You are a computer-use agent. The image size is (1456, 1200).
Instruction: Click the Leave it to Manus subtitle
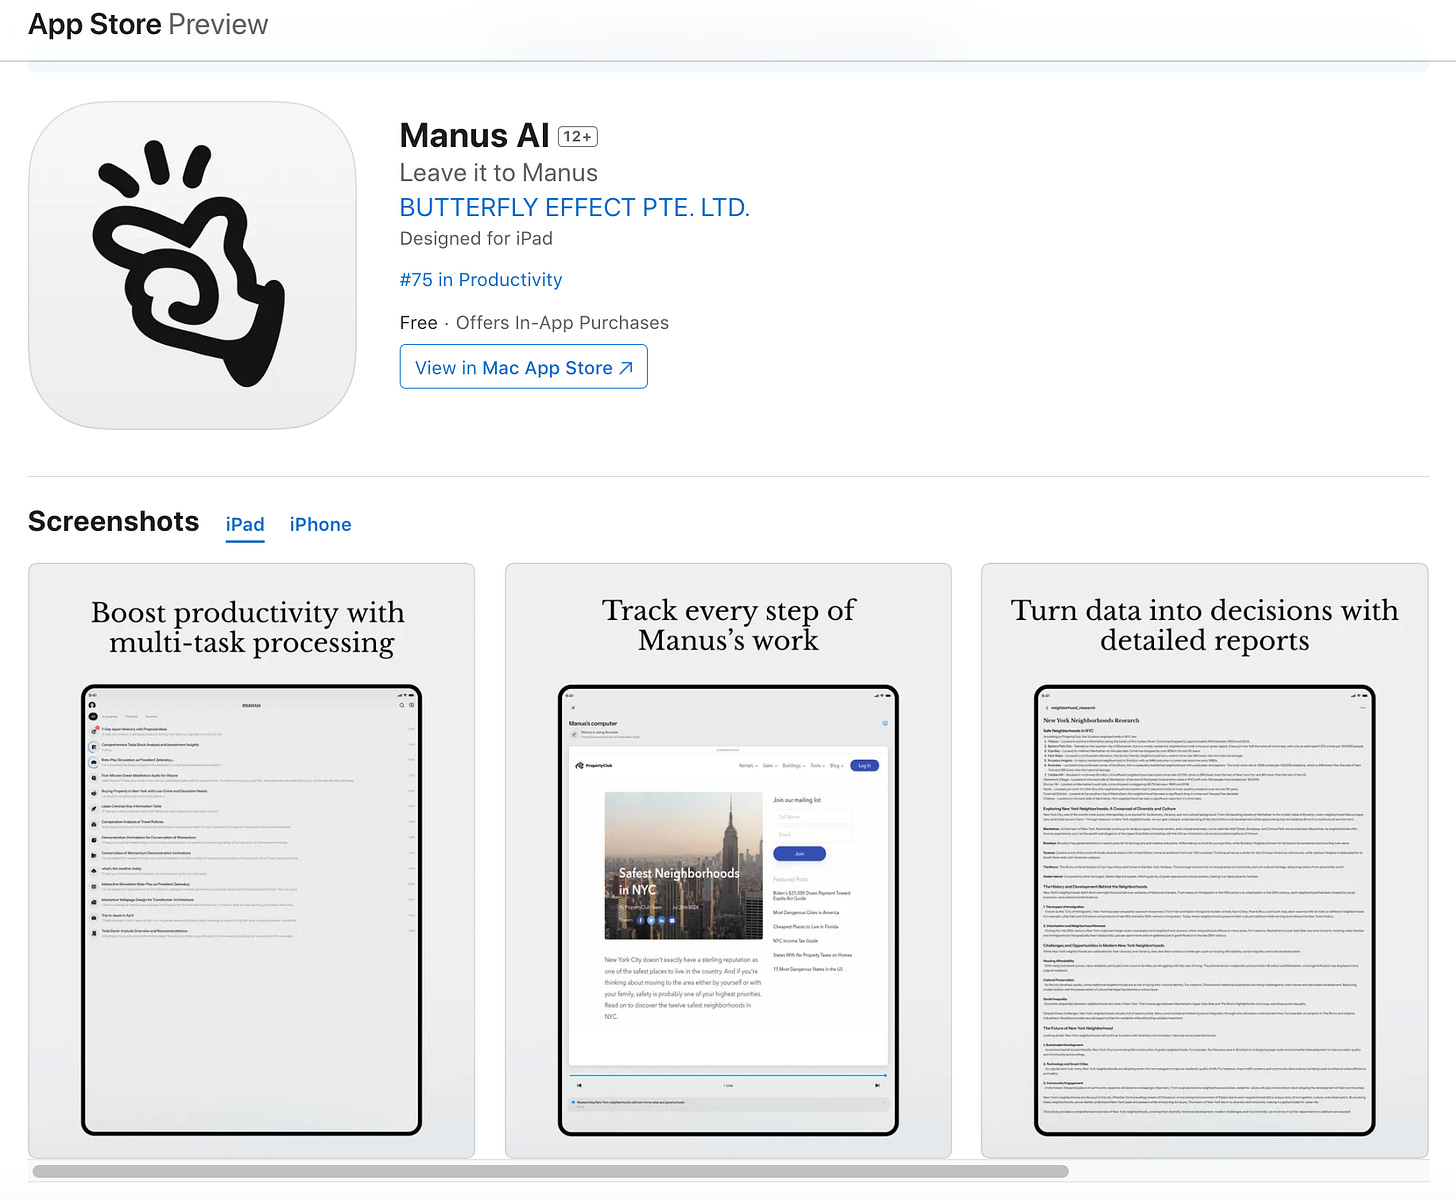498,173
